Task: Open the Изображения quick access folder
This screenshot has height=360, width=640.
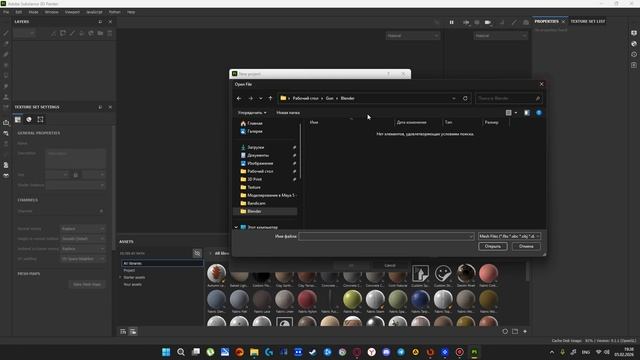Action: pyautogui.click(x=260, y=163)
